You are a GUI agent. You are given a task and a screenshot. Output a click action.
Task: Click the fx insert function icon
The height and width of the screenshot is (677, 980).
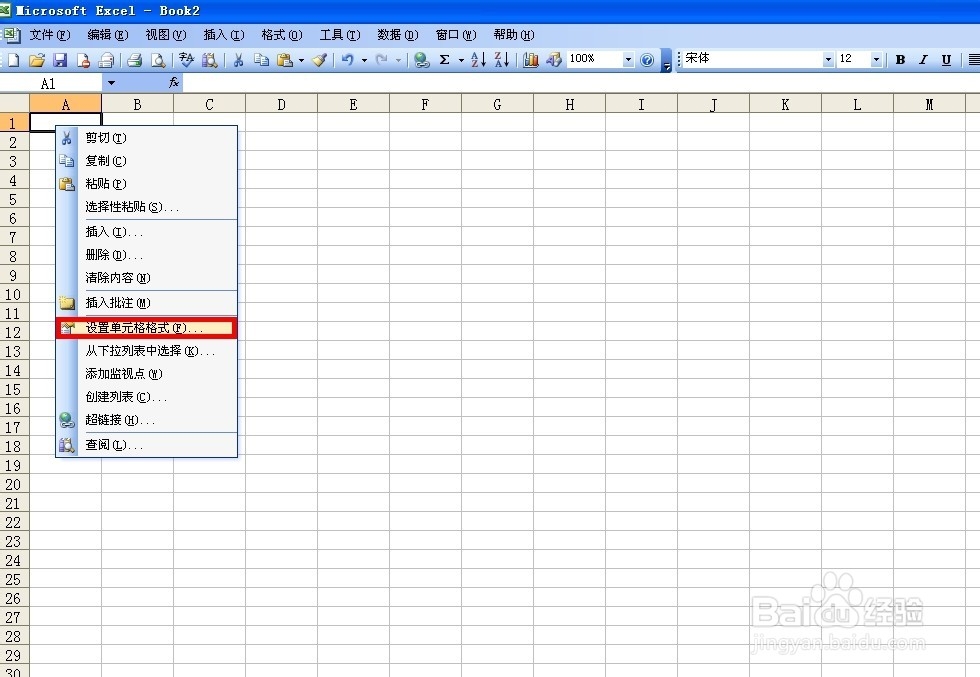click(174, 83)
